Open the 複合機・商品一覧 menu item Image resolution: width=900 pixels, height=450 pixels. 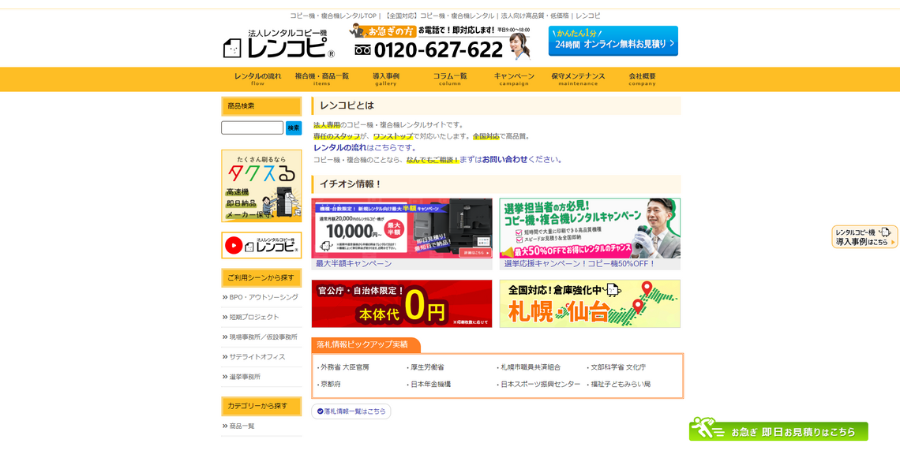321,78
